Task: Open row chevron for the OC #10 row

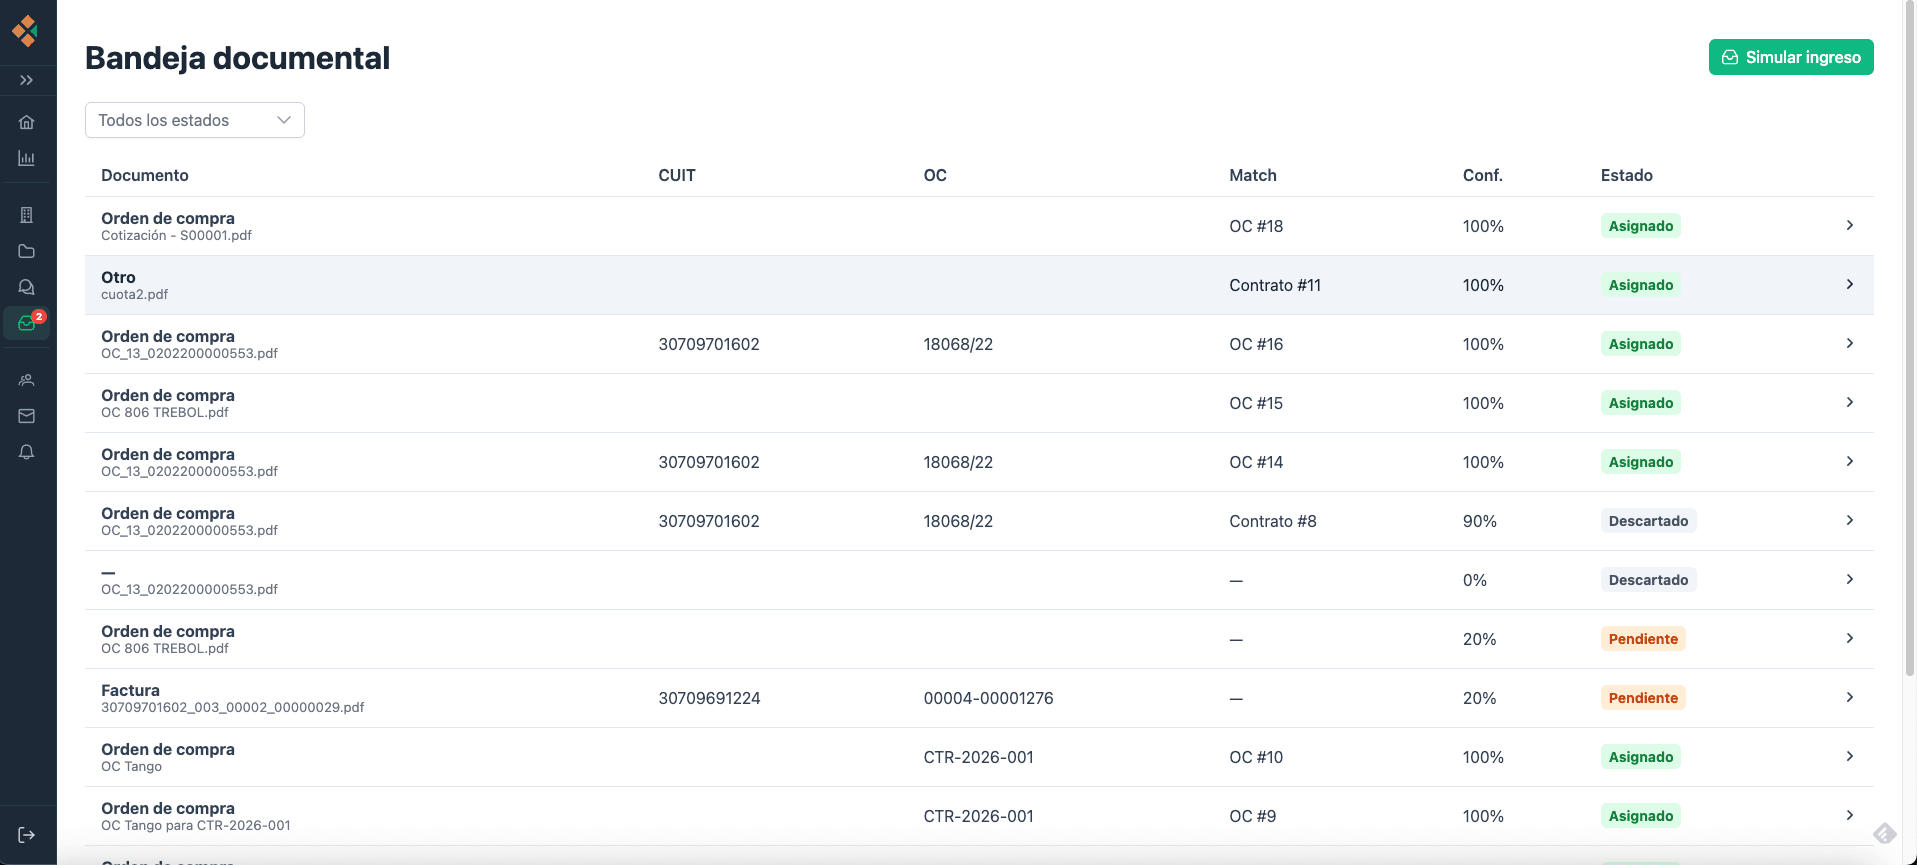Action: click(x=1849, y=756)
